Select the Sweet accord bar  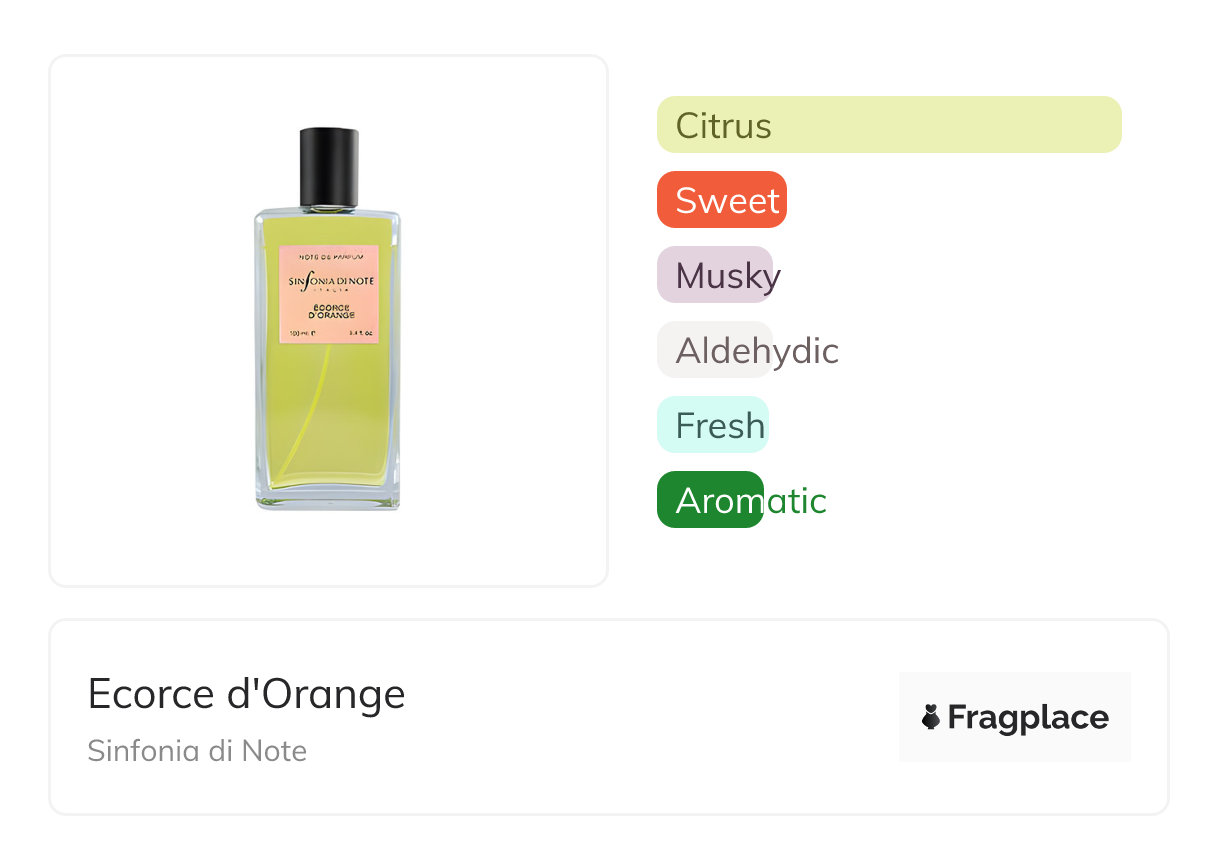pyautogui.click(x=722, y=200)
